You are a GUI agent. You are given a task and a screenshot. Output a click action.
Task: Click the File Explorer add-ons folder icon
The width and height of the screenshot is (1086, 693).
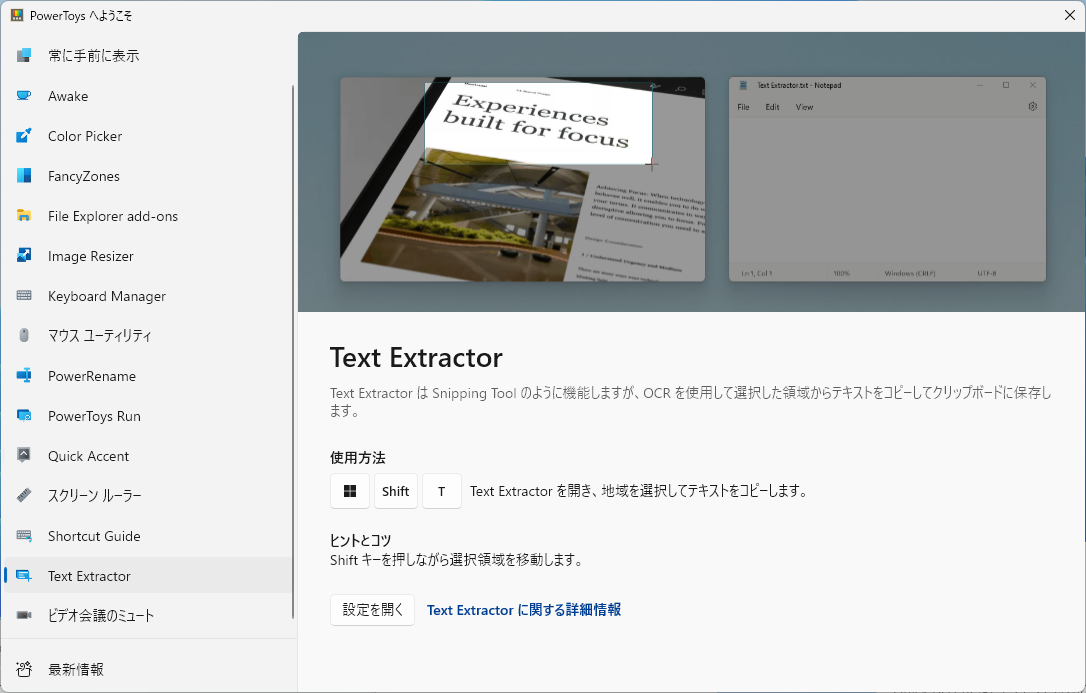click(24, 215)
